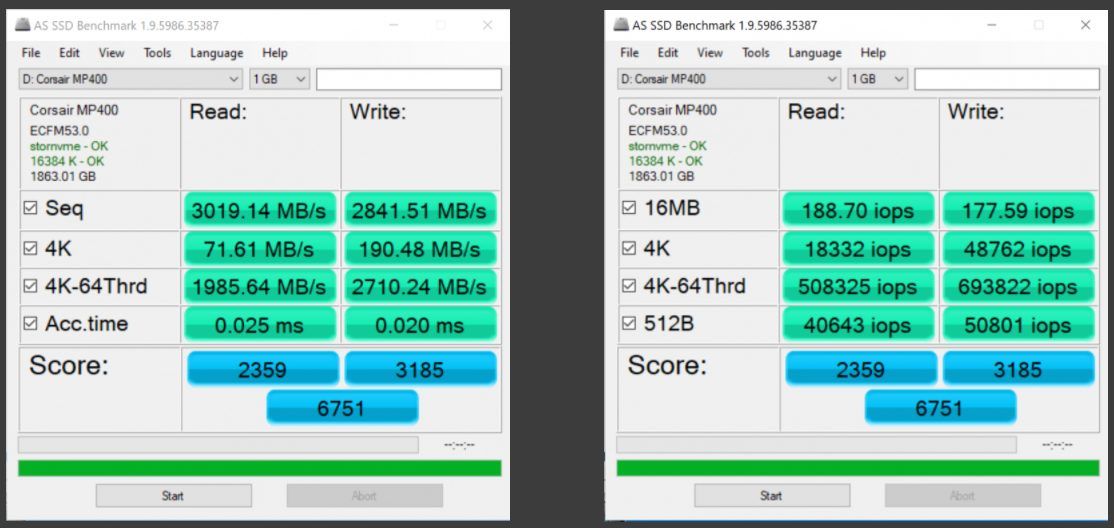Close the left AS SSD Benchmark window
Viewport: 1114px width, 528px height.
pyautogui.click(x=487, y=26)
